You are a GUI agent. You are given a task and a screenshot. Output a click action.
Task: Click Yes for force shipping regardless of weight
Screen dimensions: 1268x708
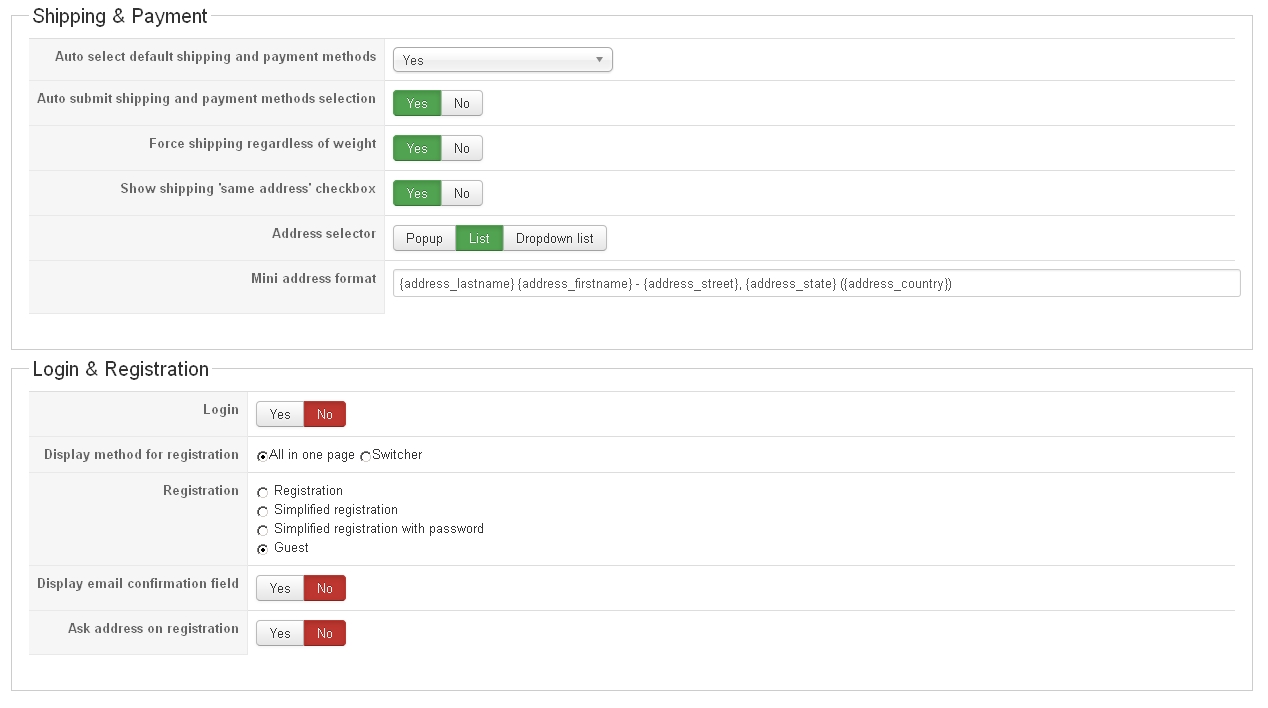[x=417, y=149]
